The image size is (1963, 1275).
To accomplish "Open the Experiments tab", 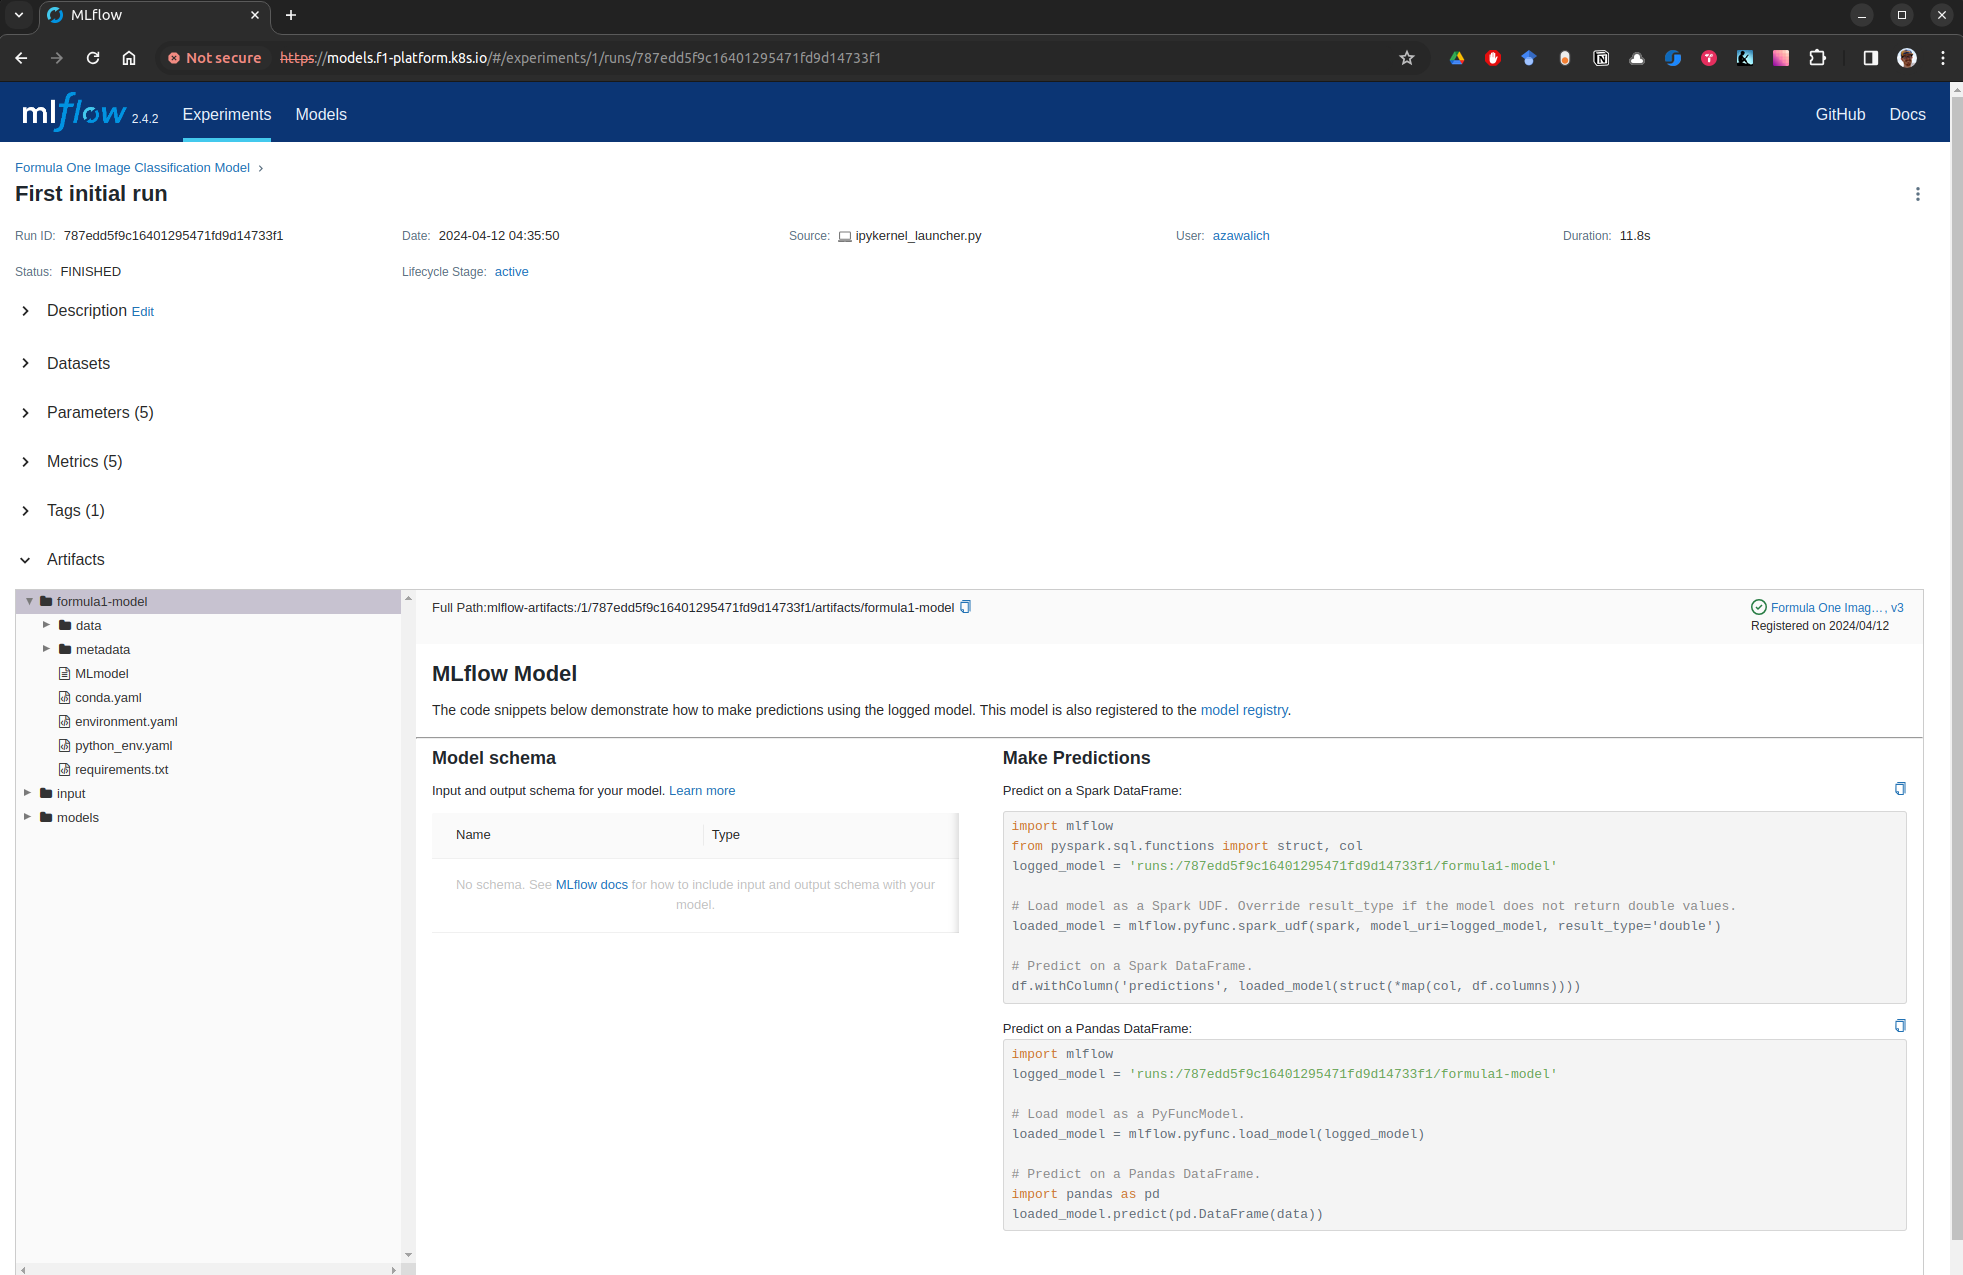I will [x=226, y=114].
